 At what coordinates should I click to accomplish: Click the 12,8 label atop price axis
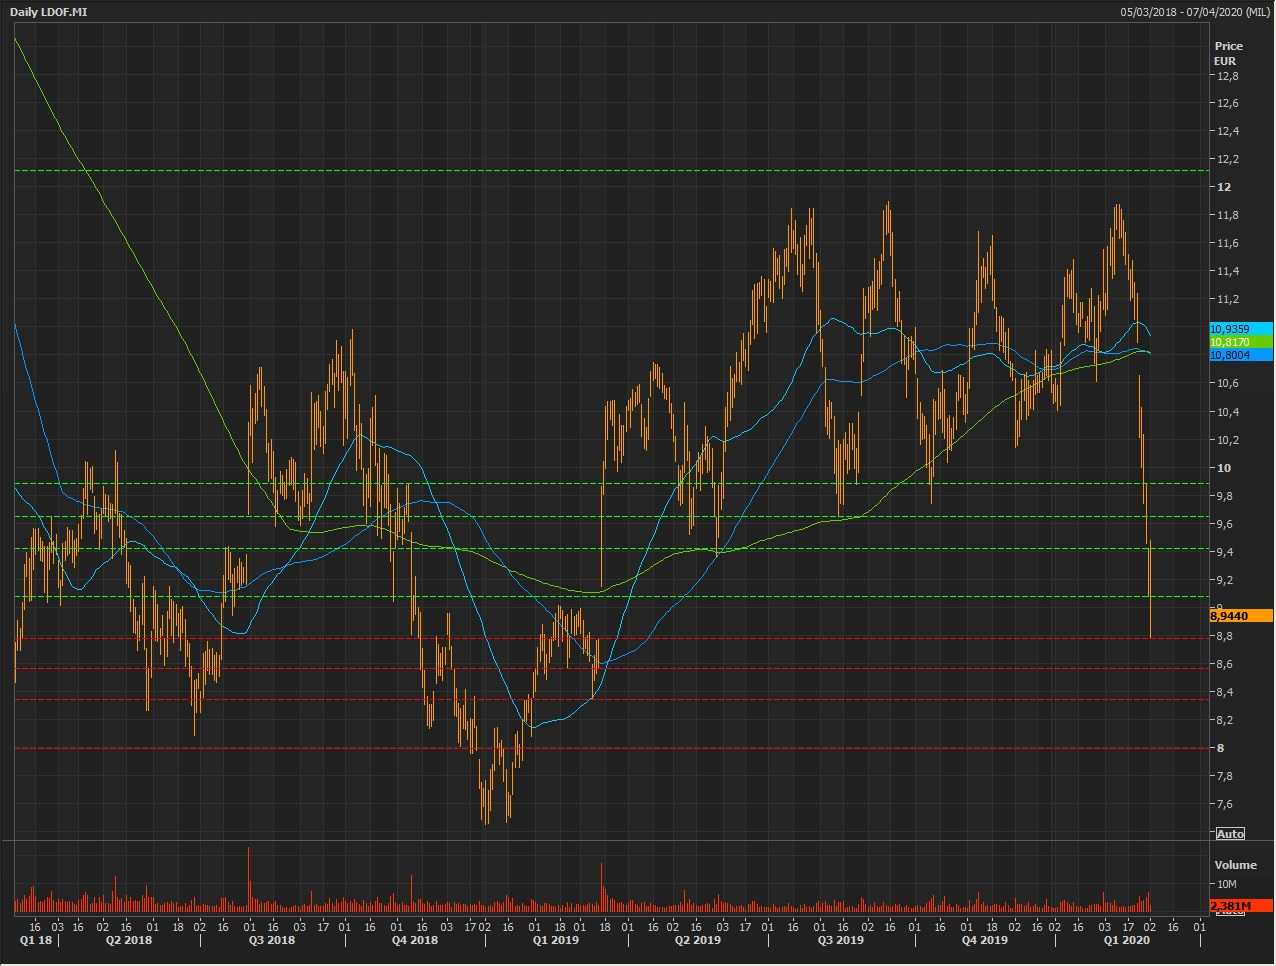[1227, 76]
